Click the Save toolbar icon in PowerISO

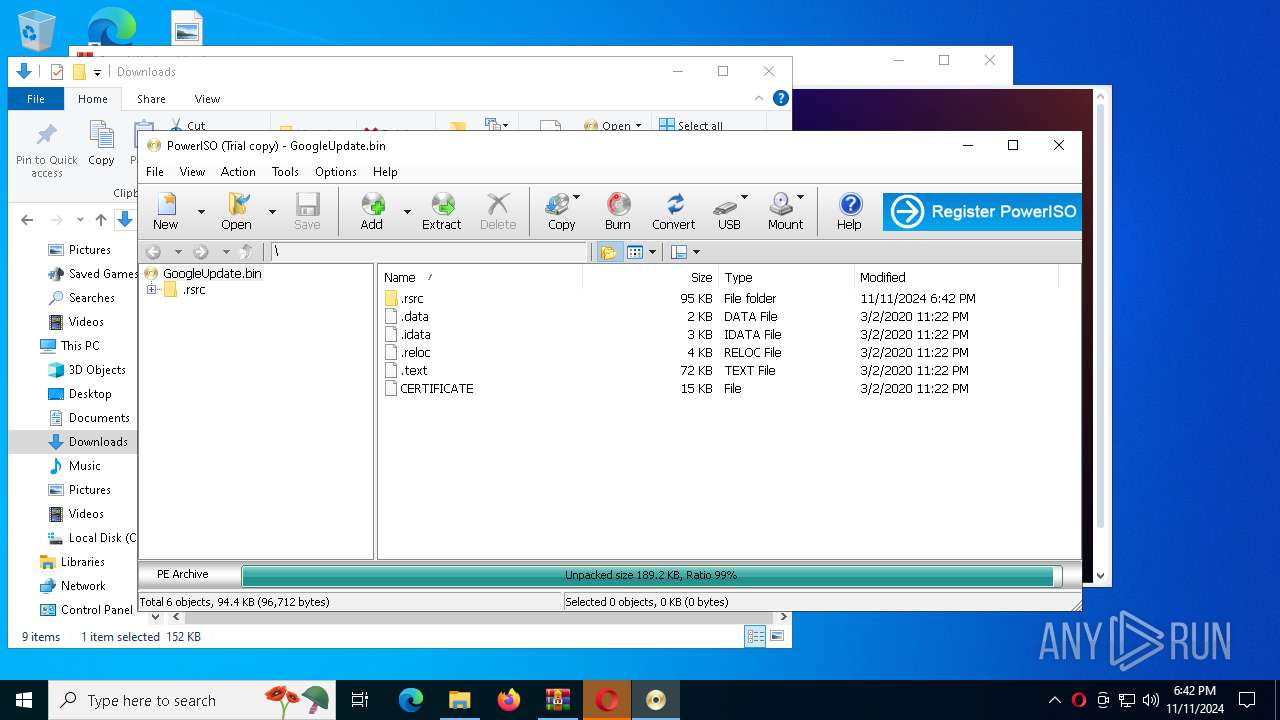coord(307,212)
